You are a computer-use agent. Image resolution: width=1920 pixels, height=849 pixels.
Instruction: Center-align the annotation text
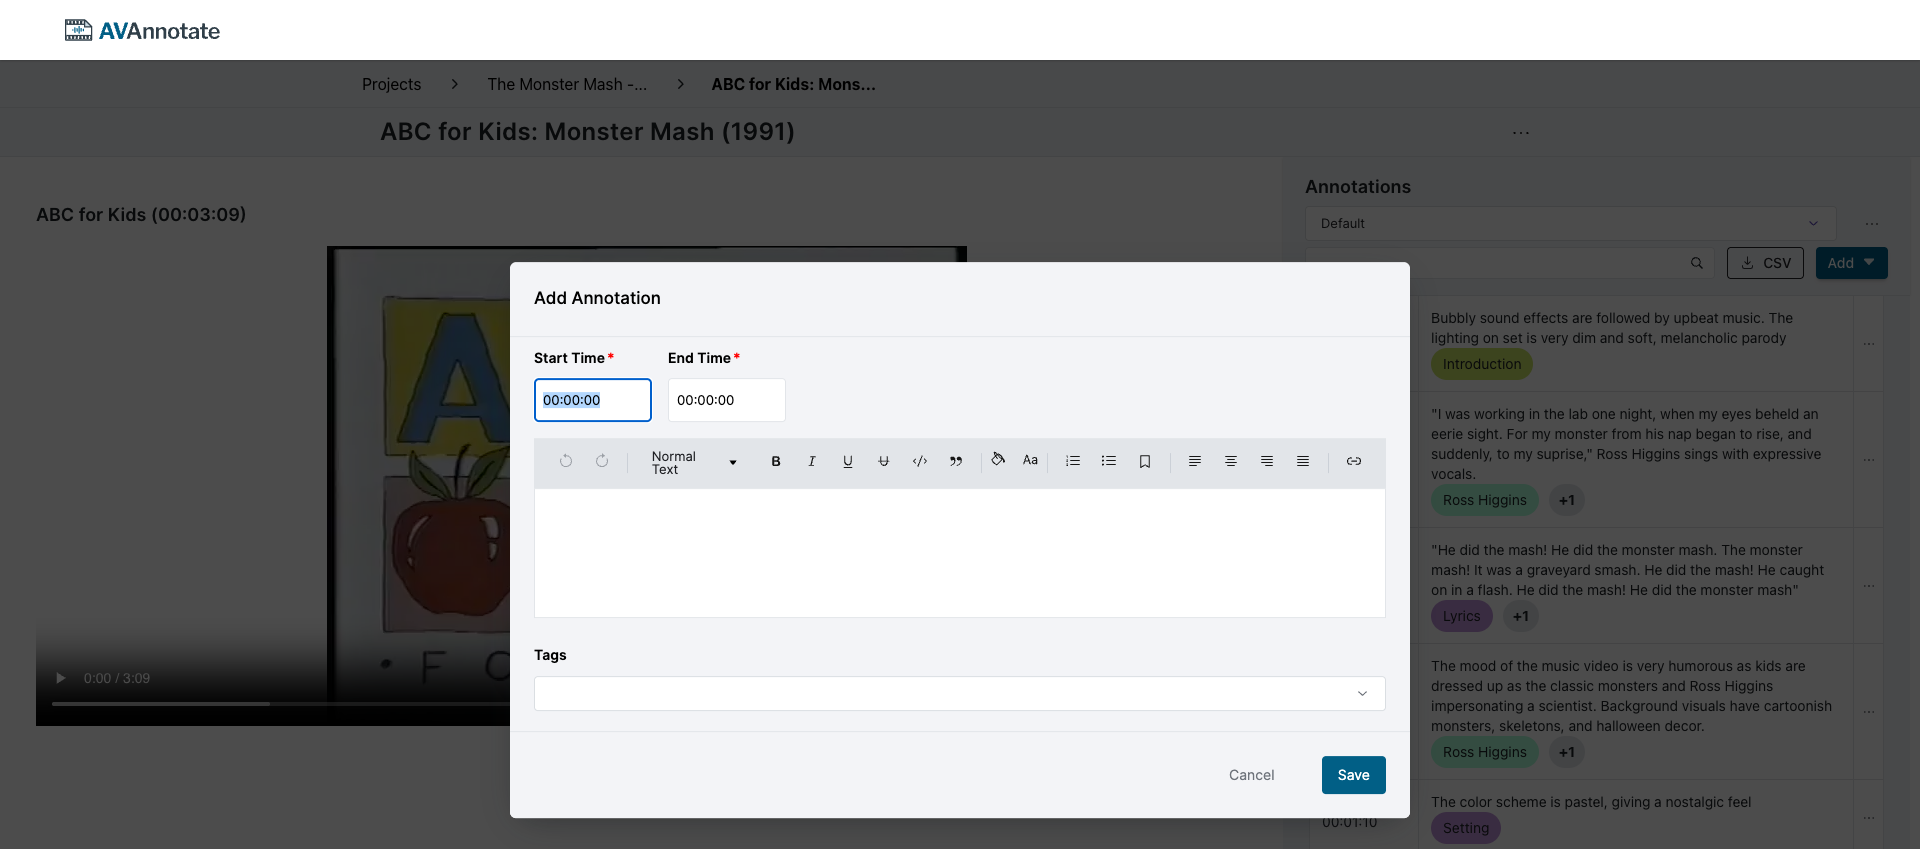tap(1231, 461)
